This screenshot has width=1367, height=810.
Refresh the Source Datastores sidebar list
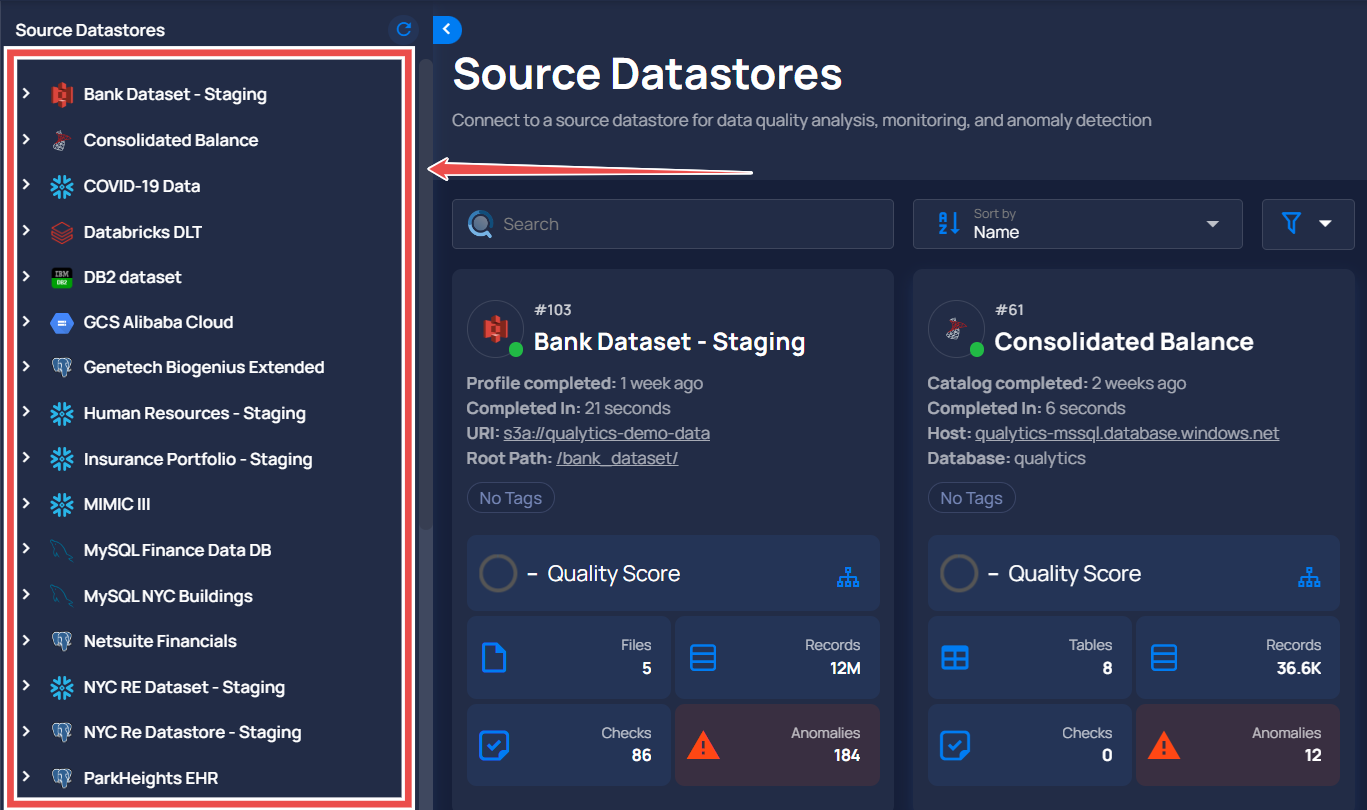click(403, 30)
